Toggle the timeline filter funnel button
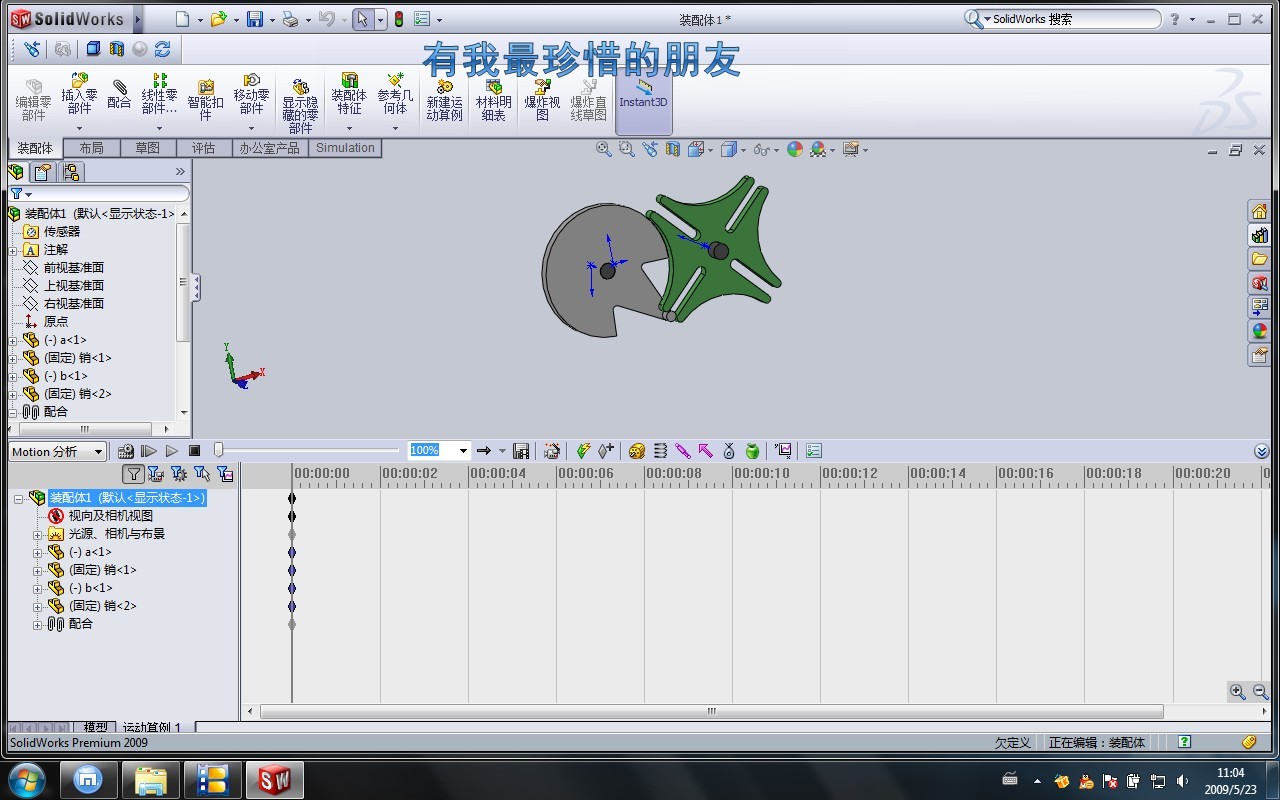 134,474
